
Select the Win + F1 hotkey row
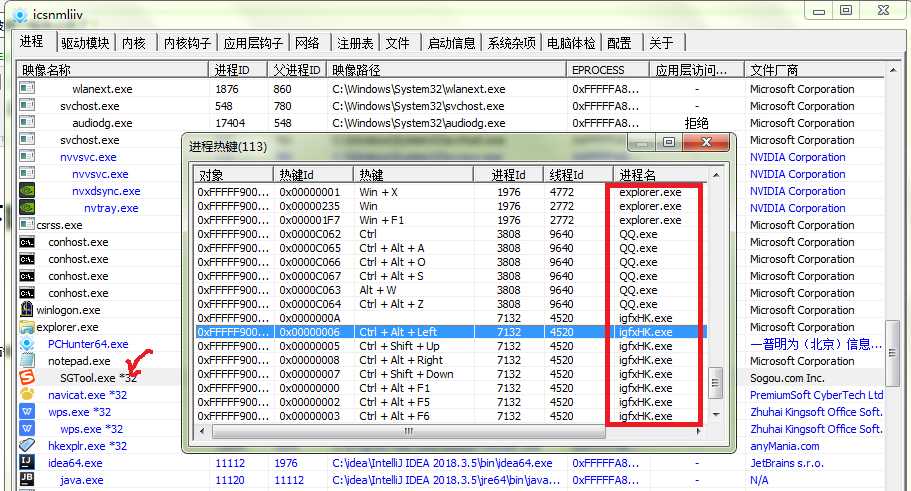451,220
